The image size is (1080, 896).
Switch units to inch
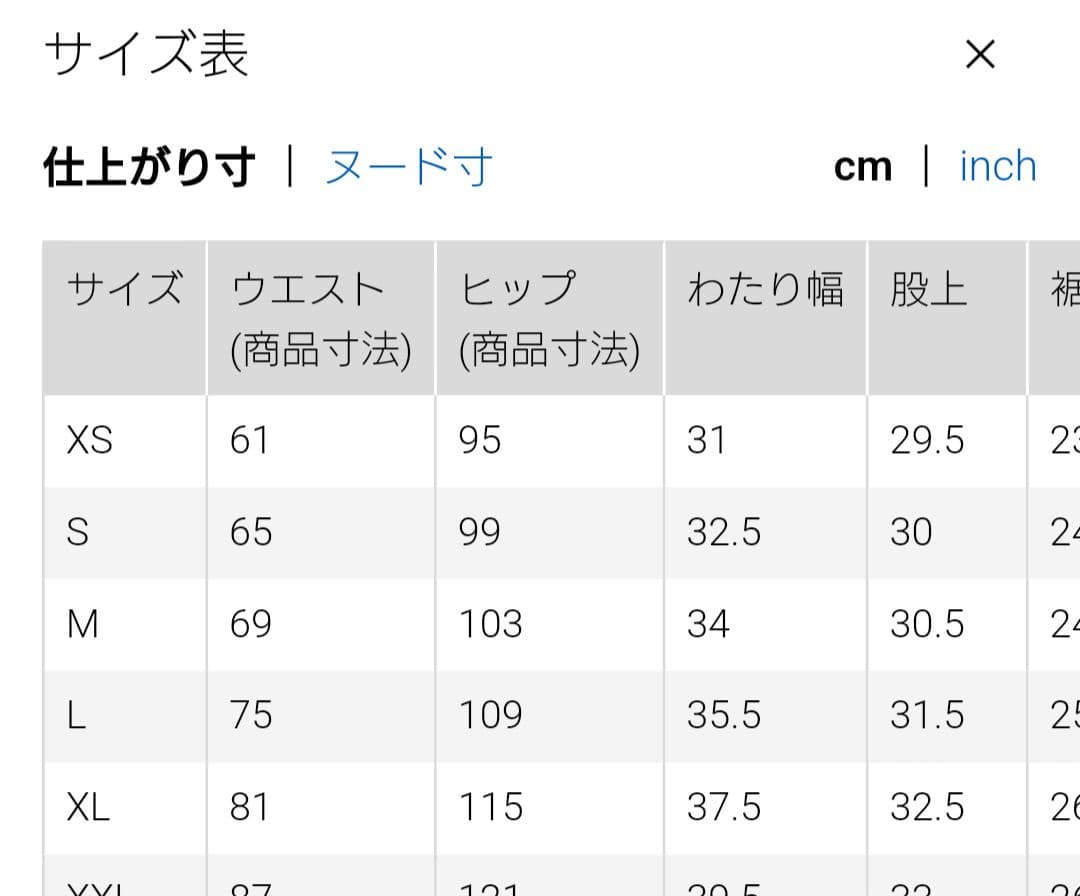(x=998, y=167)
